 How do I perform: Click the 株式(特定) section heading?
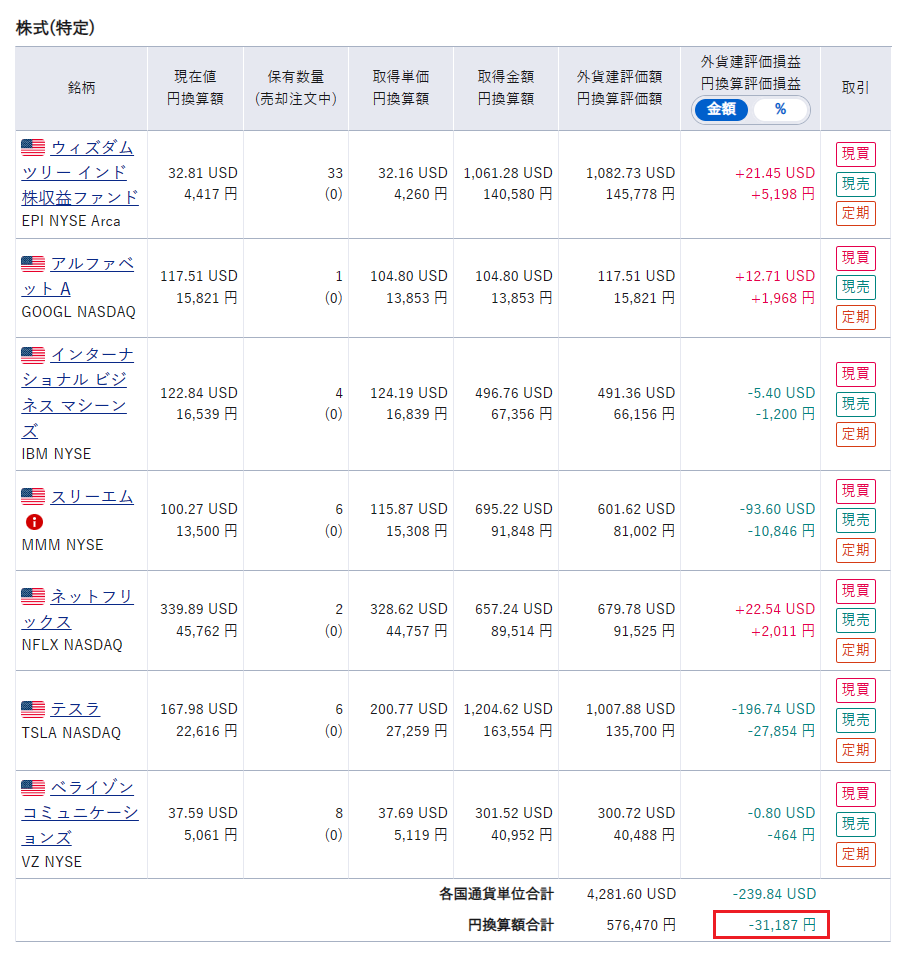coord(55,28)
